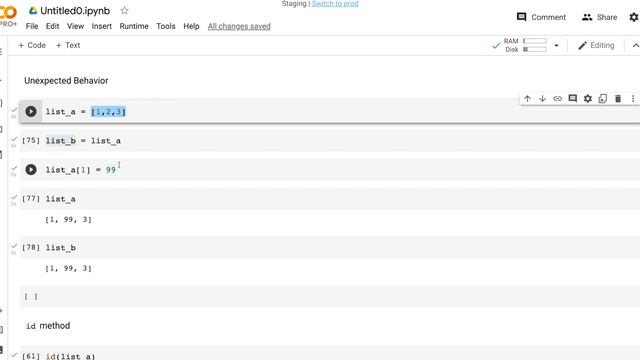Open more cell actions menu
640x360 pixels.
point(633,98)
